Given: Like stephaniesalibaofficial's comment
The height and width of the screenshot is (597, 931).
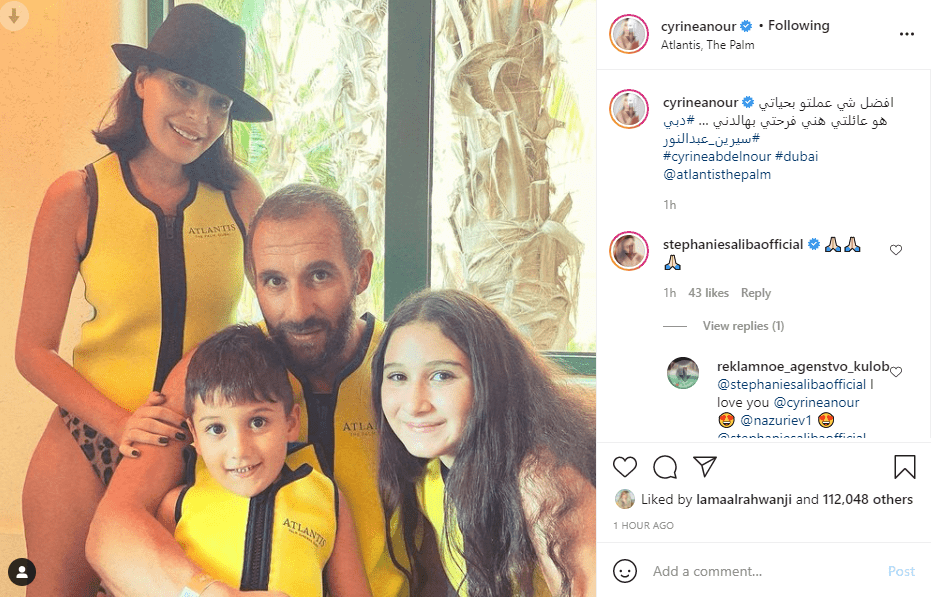Looking at the screenshot, I should point(895,250).
